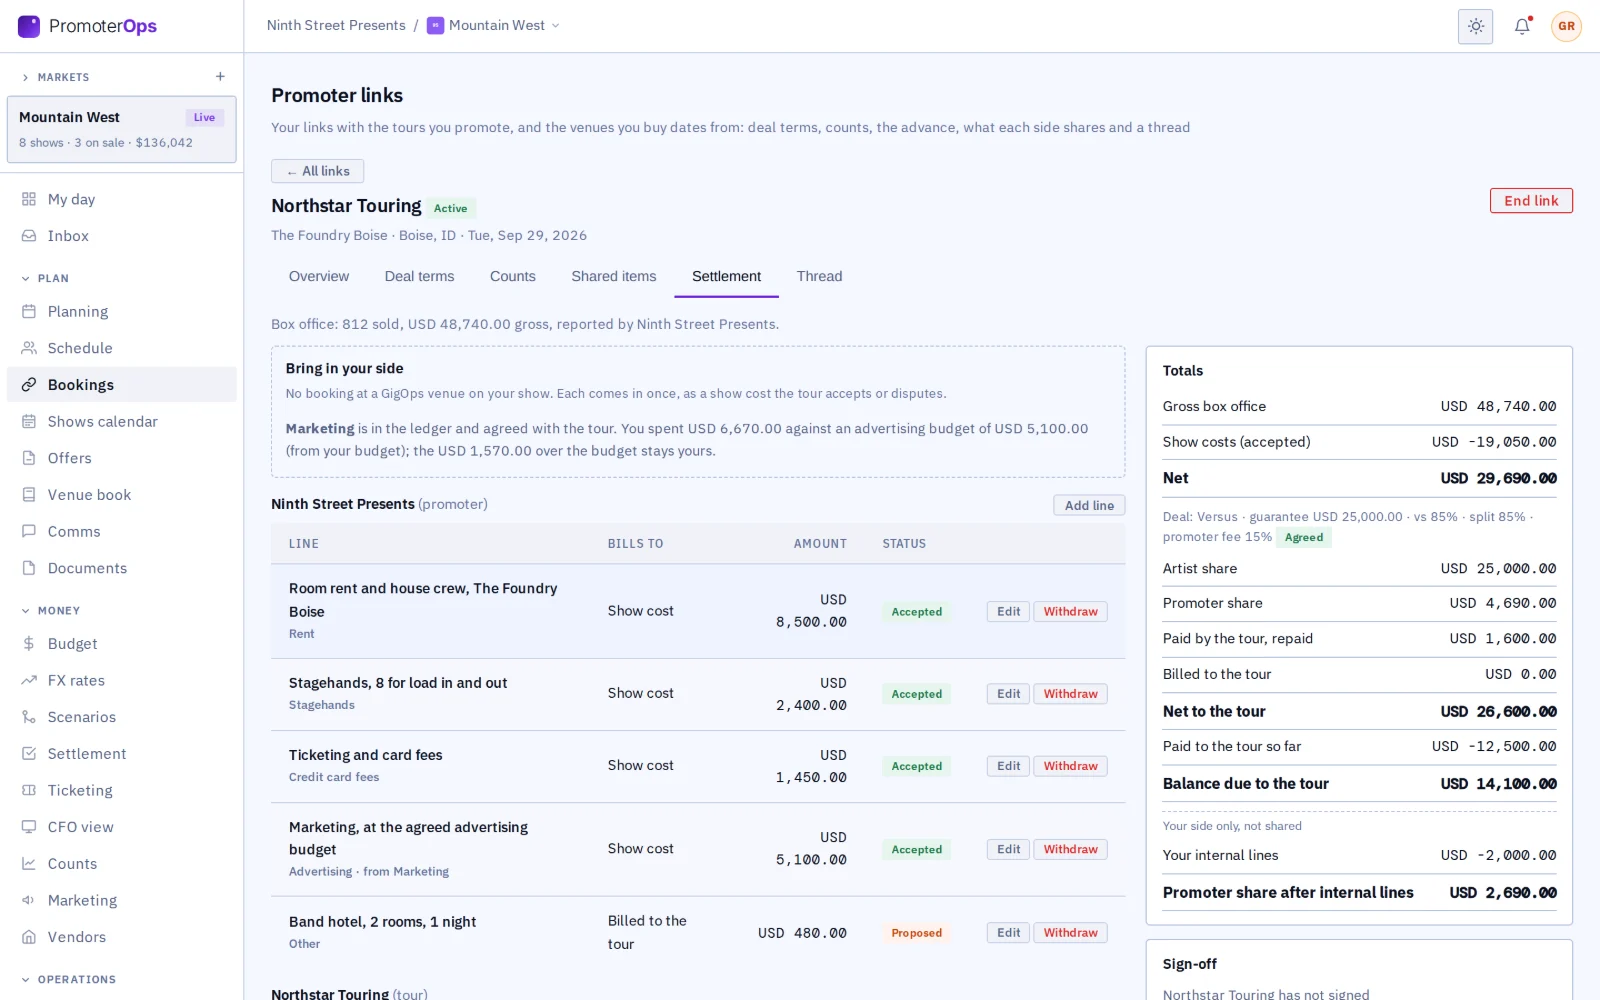Add a new market with plus icon
Image resolution: width=1600 pixels, height=1000 pixels.
(220, 77)
